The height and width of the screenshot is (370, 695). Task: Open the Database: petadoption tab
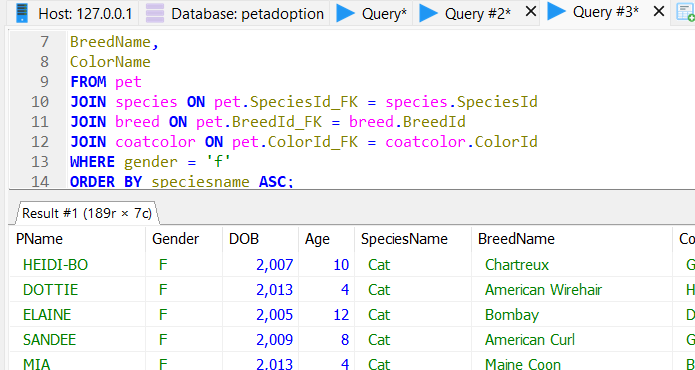pyautogui.click(x=234, y=13)
